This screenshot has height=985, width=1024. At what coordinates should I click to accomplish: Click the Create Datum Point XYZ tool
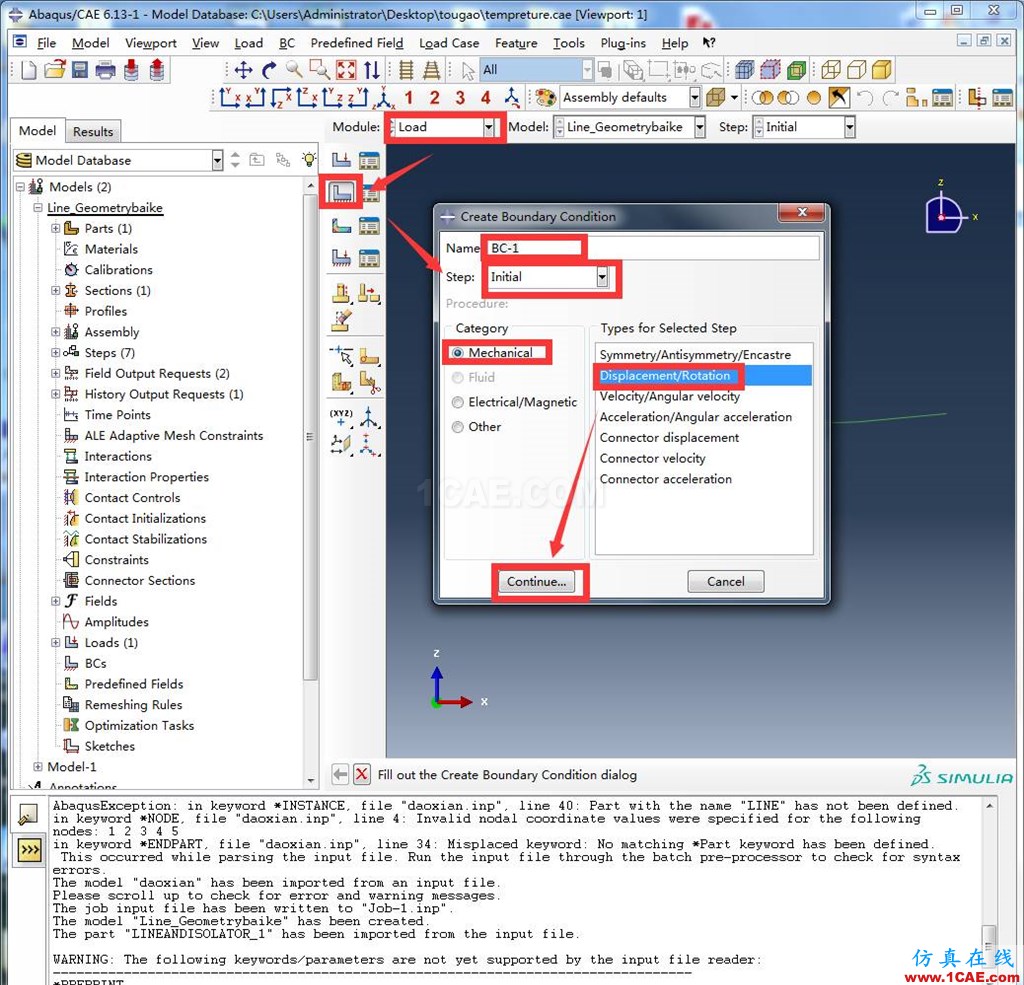[x=341, y=417]
